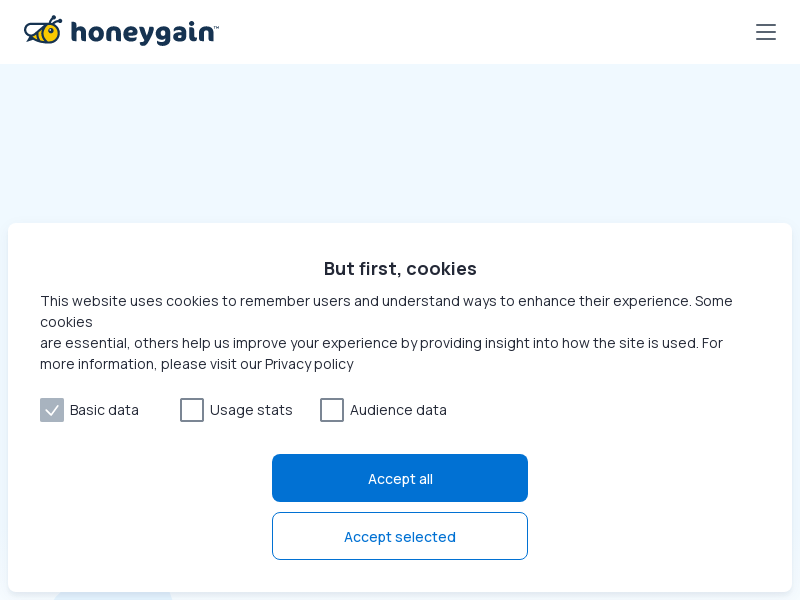Enable the Usage stats checkbox

click(192, 410)
